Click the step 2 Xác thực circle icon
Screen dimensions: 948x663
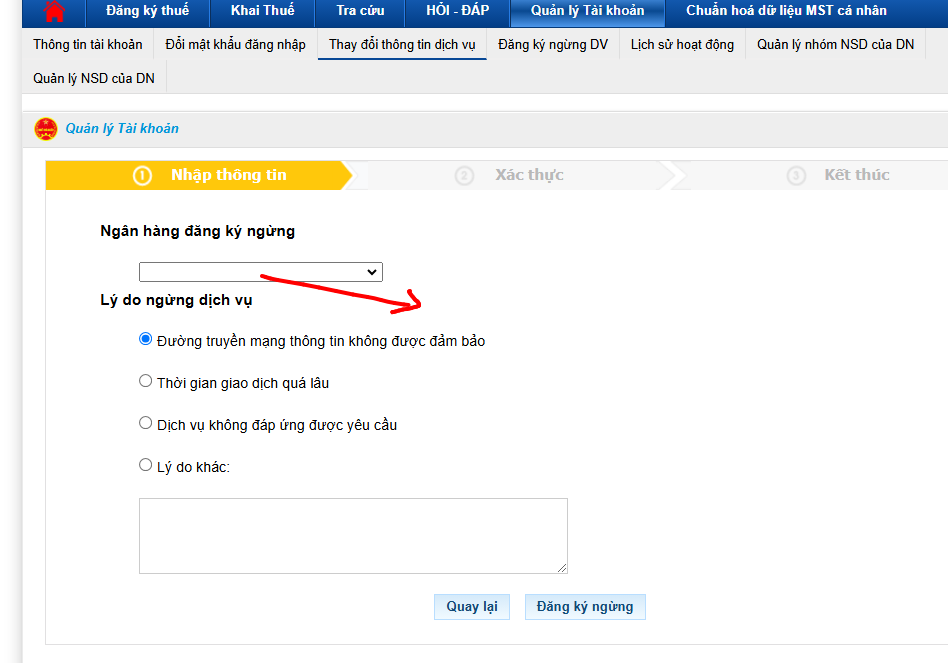[x=464, y=175]
